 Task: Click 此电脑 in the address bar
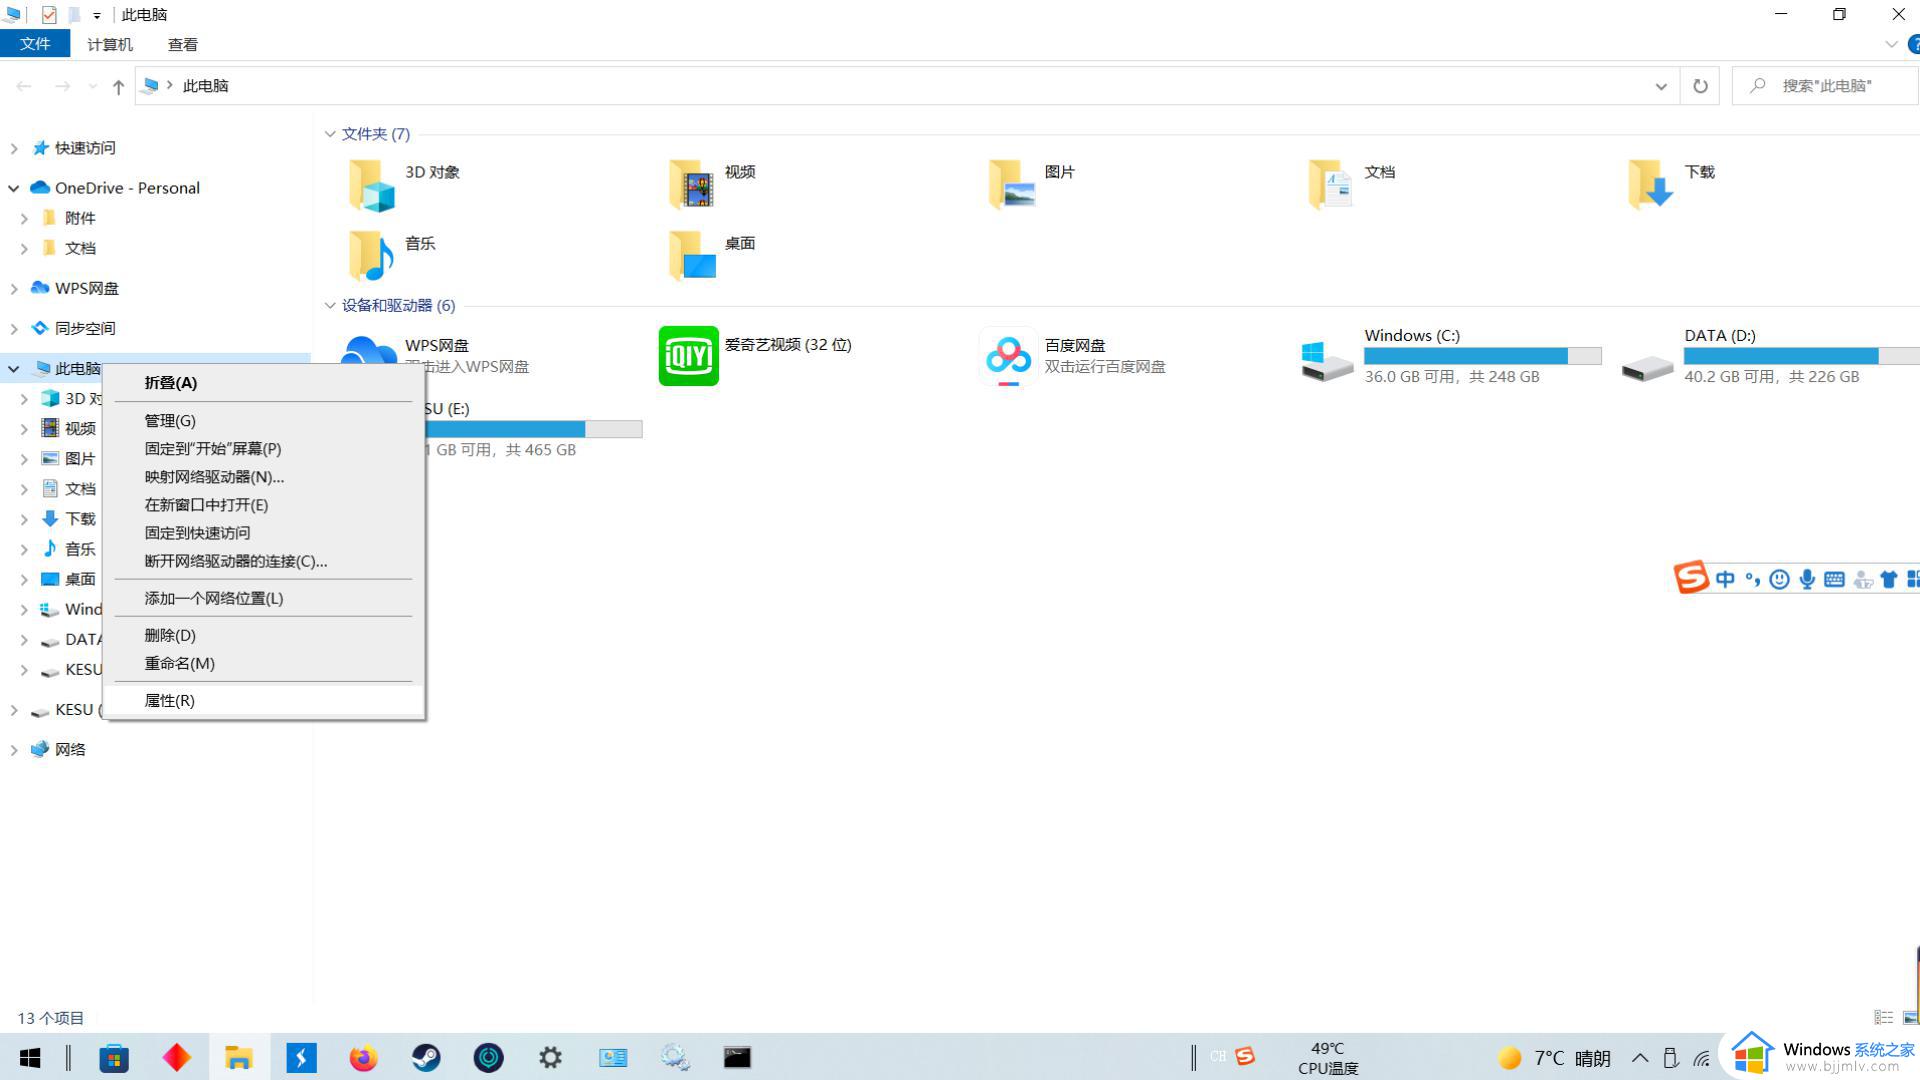pos(205,86)
